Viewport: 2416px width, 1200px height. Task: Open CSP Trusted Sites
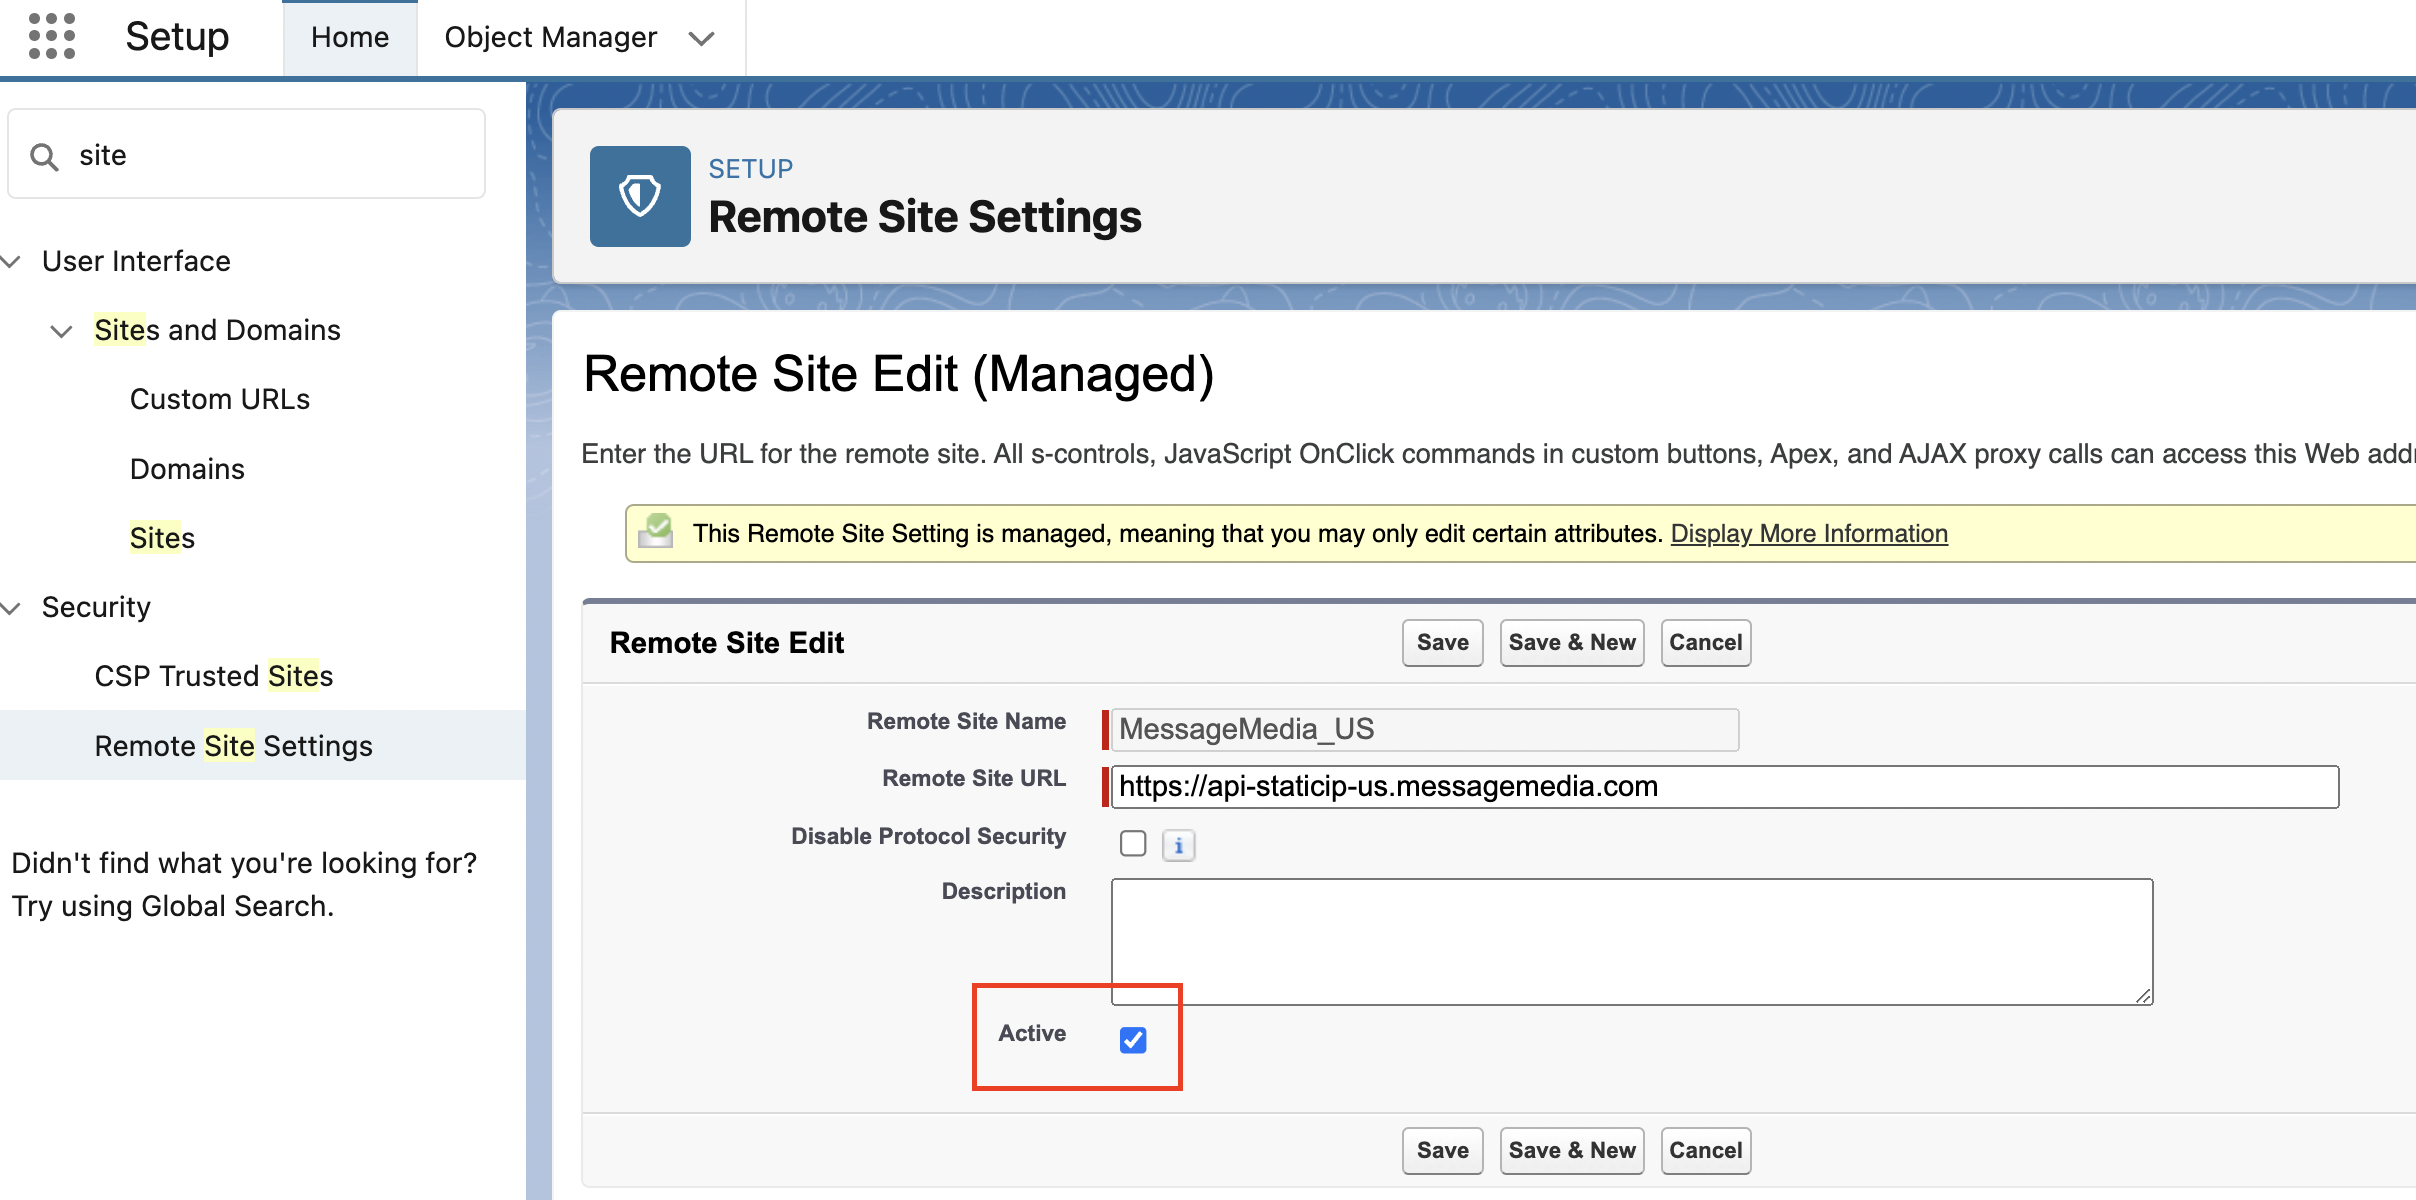click(214, 676)
